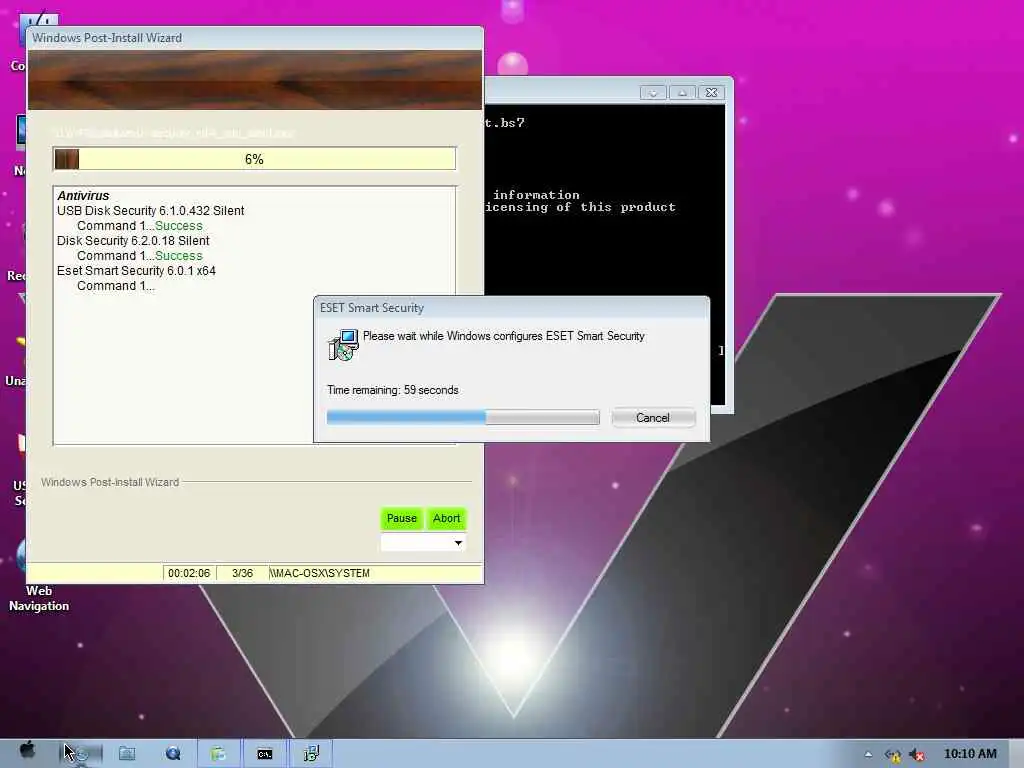1024x768 pixels.
Task: Maximize the command prompt window
Action: [682, 93]
